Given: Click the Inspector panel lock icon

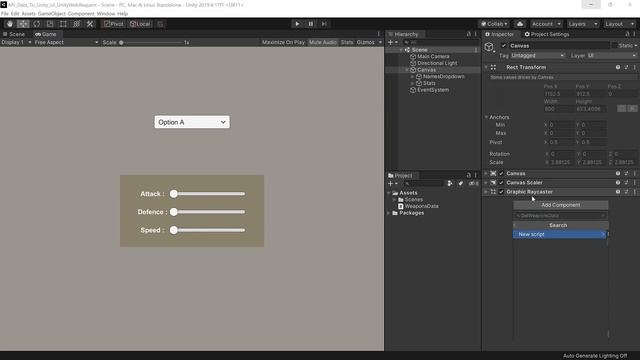Looking at the screenshot, I should [627, 34].
